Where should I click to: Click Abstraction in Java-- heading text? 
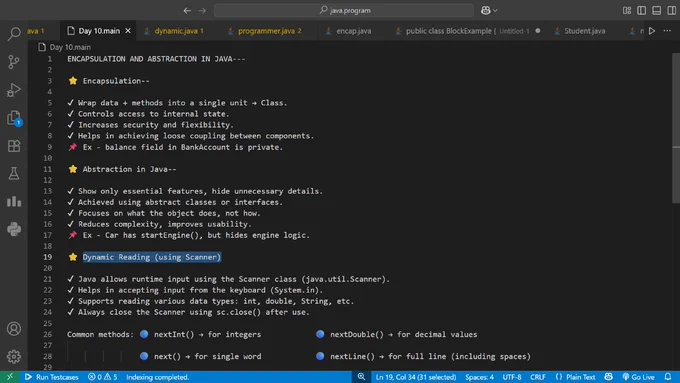pyautogui.click(x=129, y=169)
